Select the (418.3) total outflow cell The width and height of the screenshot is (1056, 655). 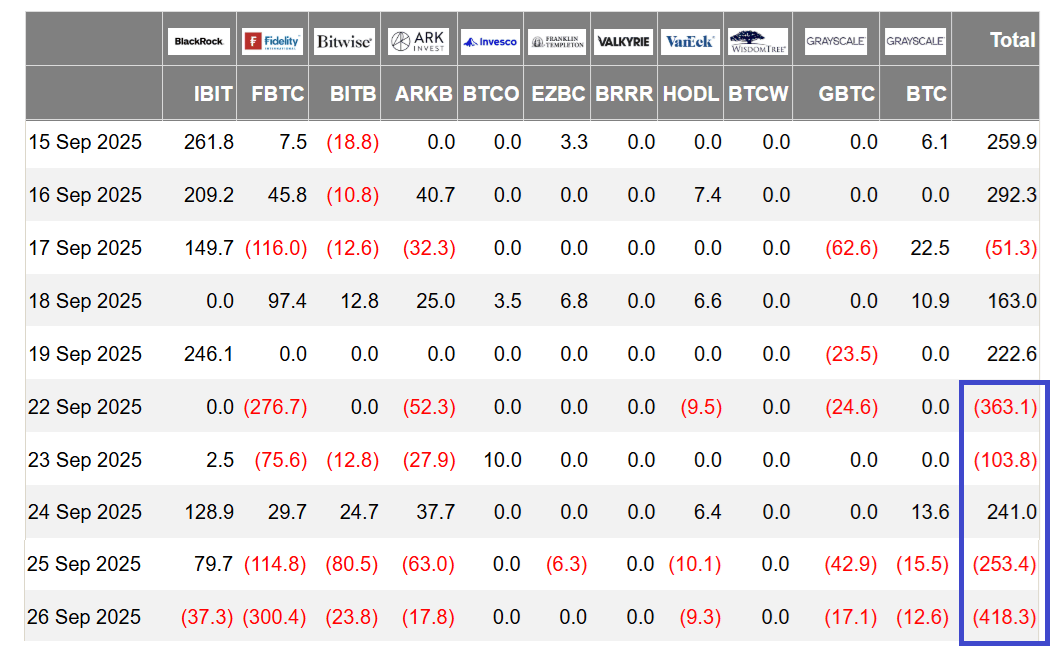pyautogui.click(x=1005, y=617)
